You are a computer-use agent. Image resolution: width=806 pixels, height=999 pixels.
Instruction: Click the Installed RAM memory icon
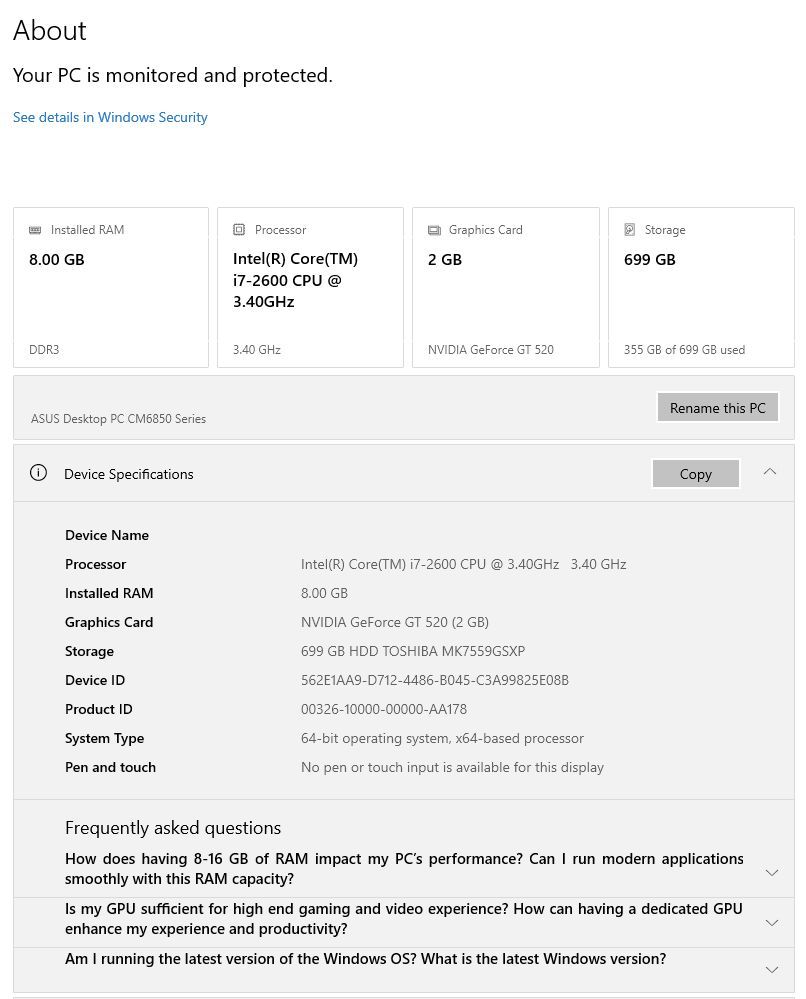tap(35, 230)
